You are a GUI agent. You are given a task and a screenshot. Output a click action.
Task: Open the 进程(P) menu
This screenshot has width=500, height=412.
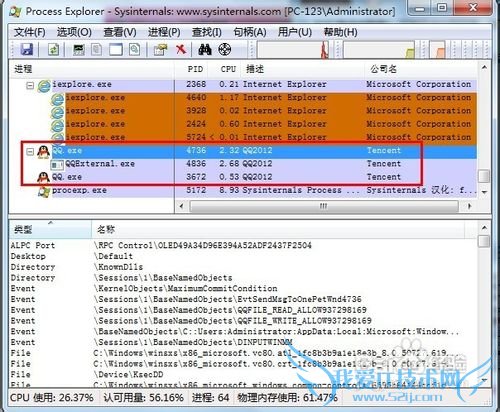164,32
